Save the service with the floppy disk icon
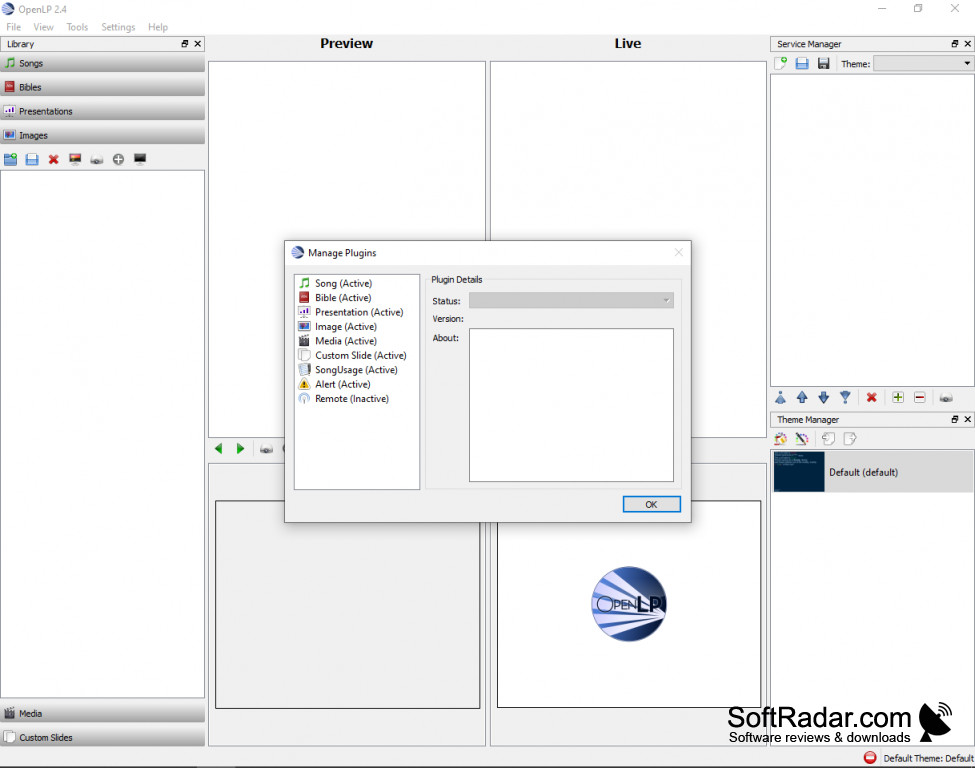The image size is (975, 768). [824, 63]
